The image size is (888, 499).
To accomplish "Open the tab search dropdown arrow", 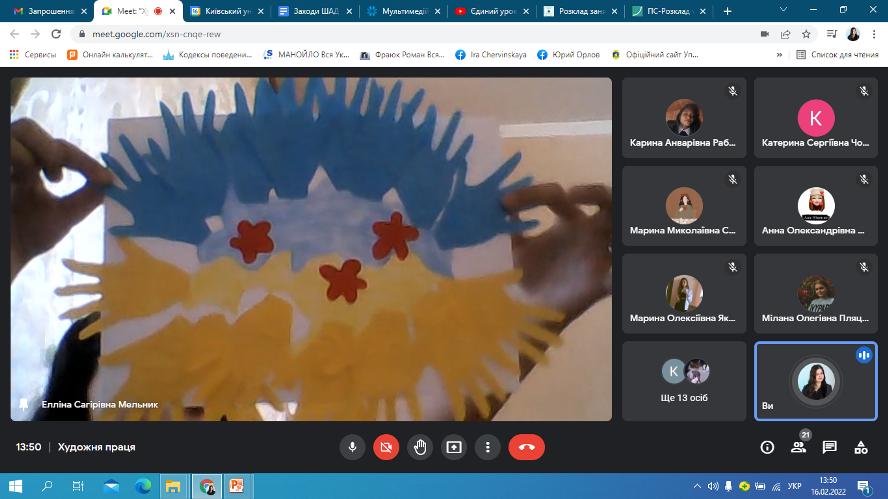I will (783, 10).
